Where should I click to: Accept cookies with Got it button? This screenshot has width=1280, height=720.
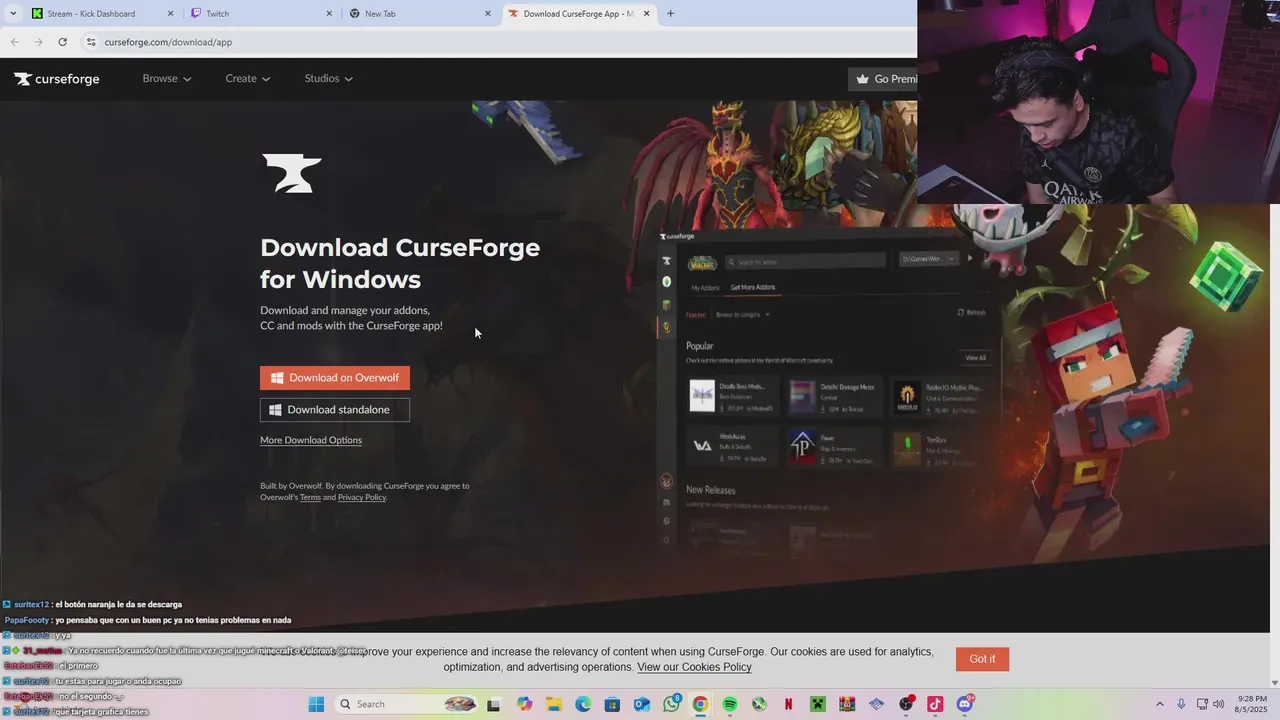(982, 659)
